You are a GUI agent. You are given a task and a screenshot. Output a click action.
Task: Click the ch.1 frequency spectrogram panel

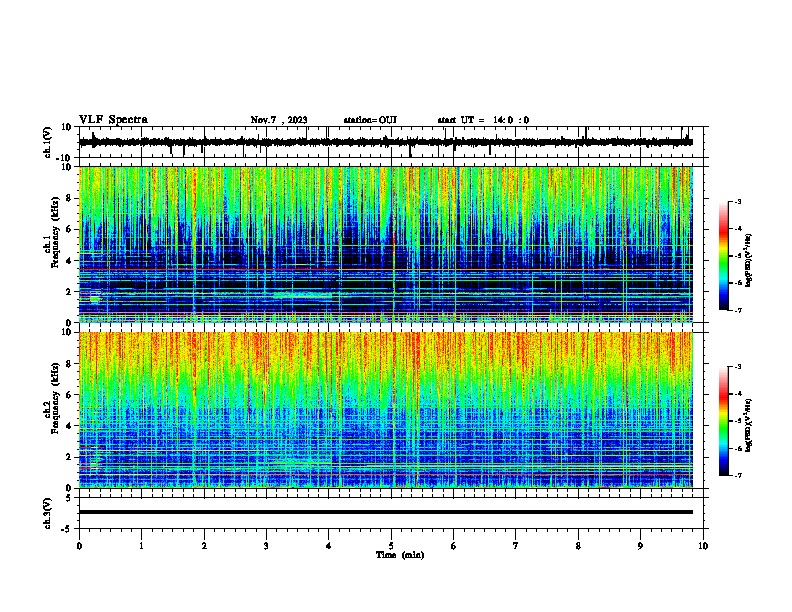coord(386,244)
